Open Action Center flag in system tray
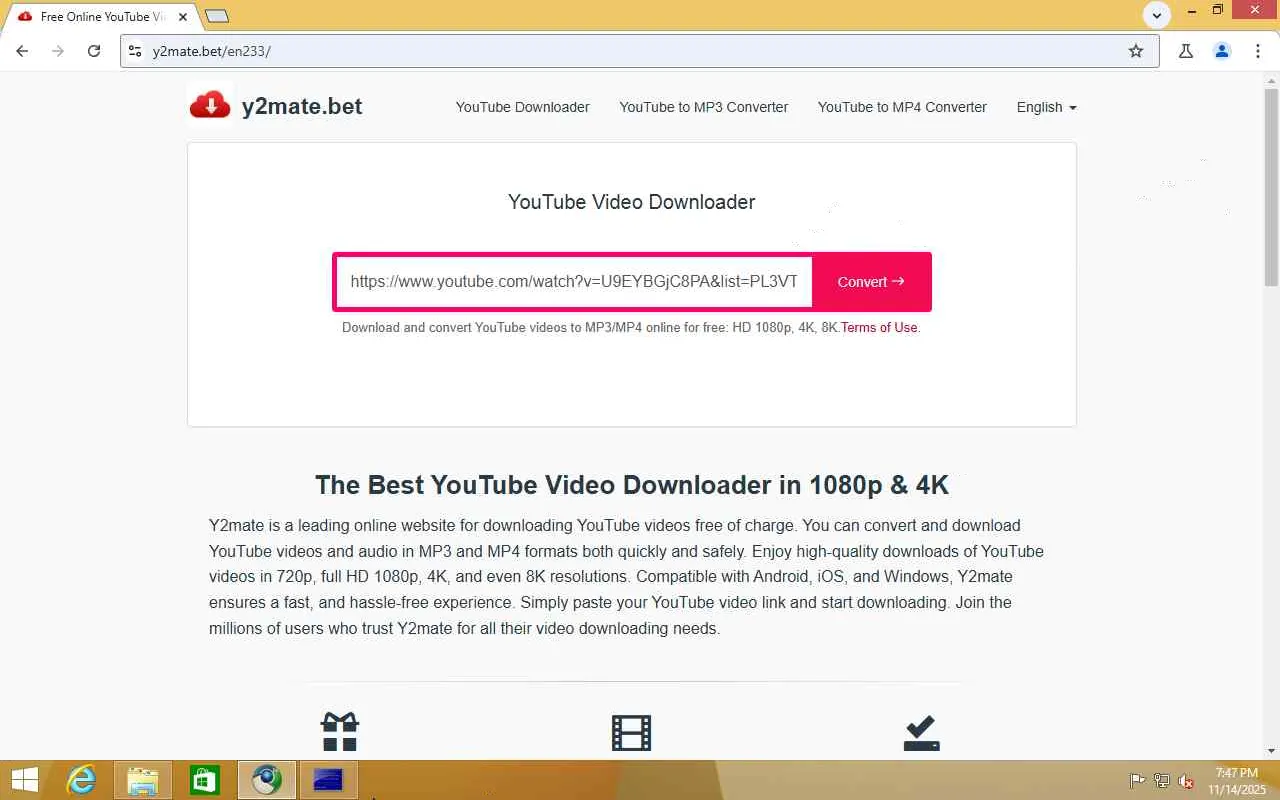 1137,781
